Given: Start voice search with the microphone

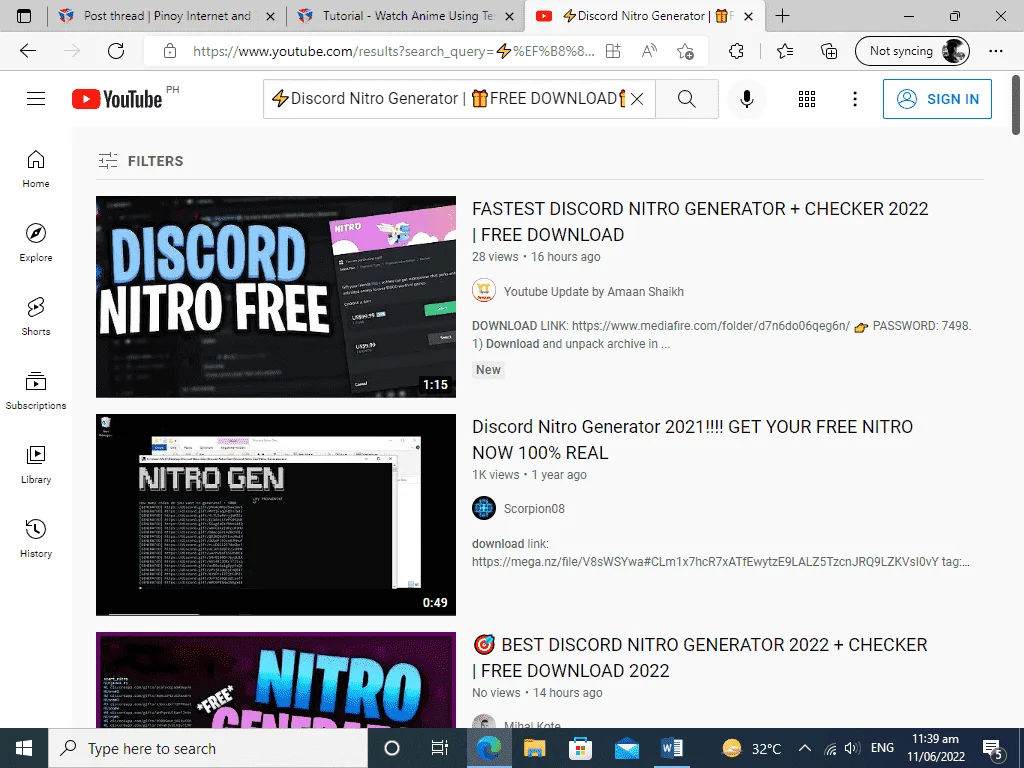Looking at the screenshot, I should click(x=746, y=99).
